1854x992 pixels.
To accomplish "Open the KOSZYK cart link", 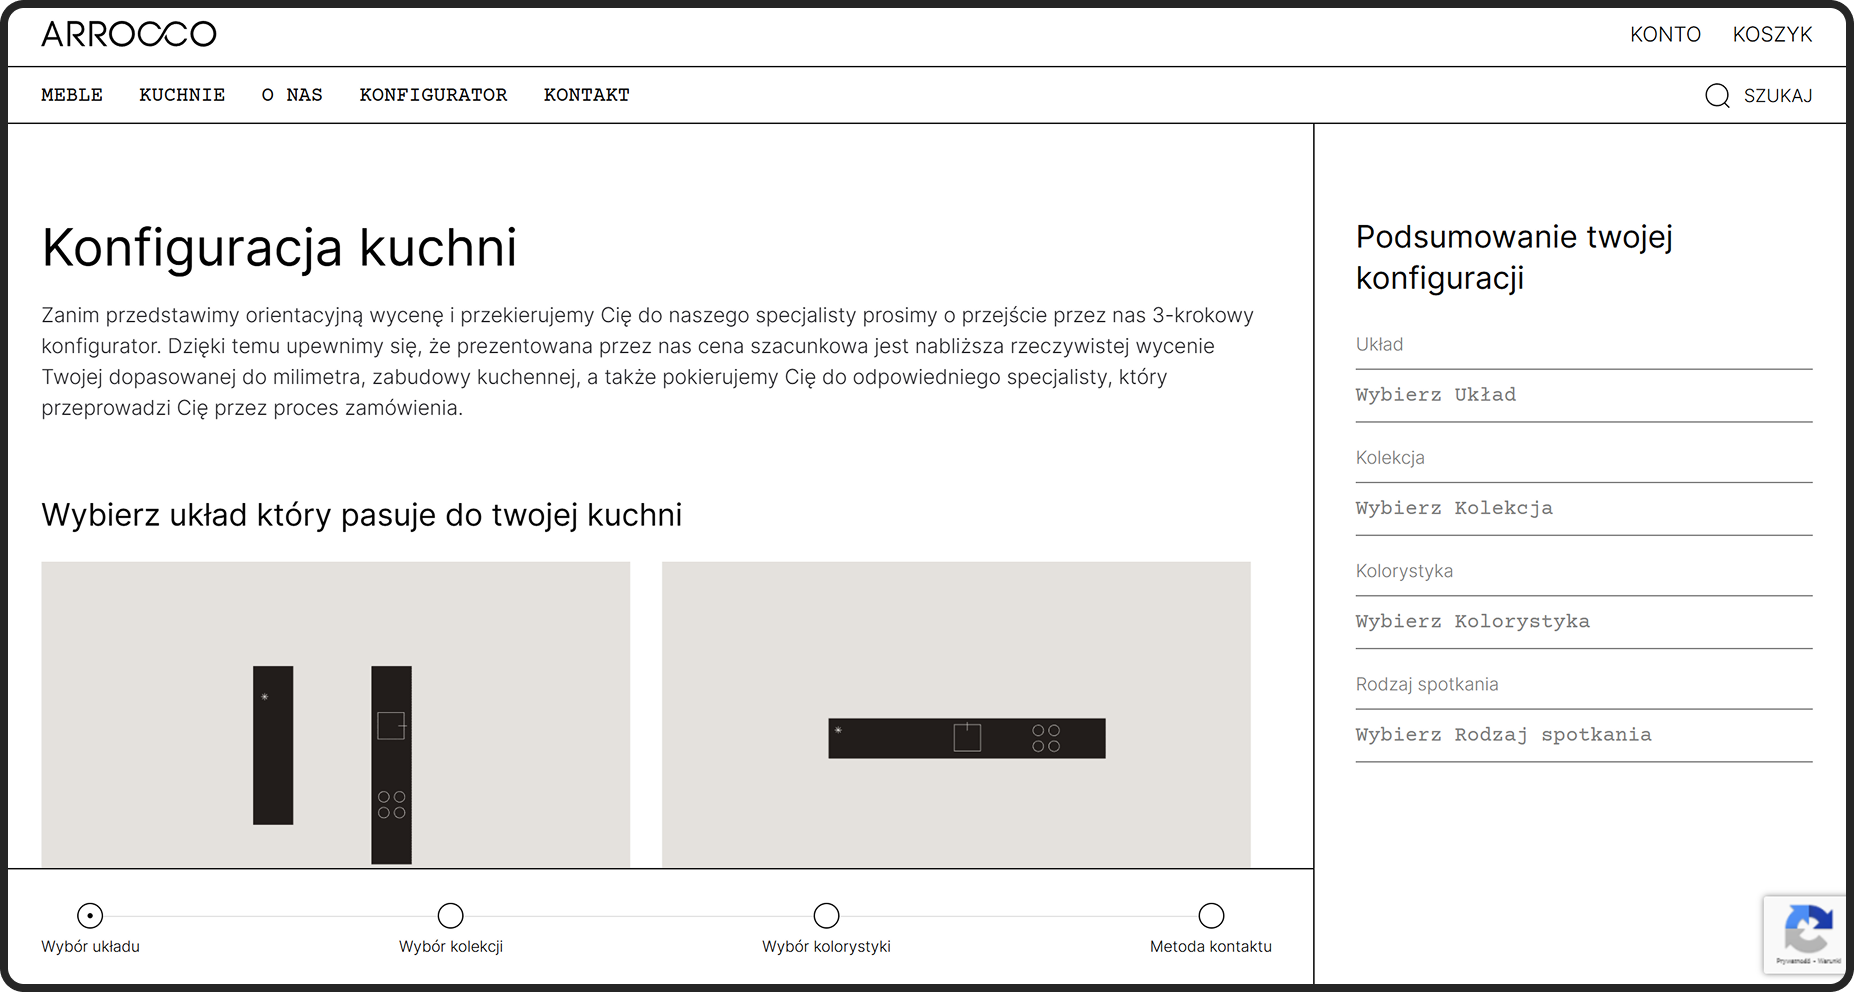I will tap(1772, 35).
